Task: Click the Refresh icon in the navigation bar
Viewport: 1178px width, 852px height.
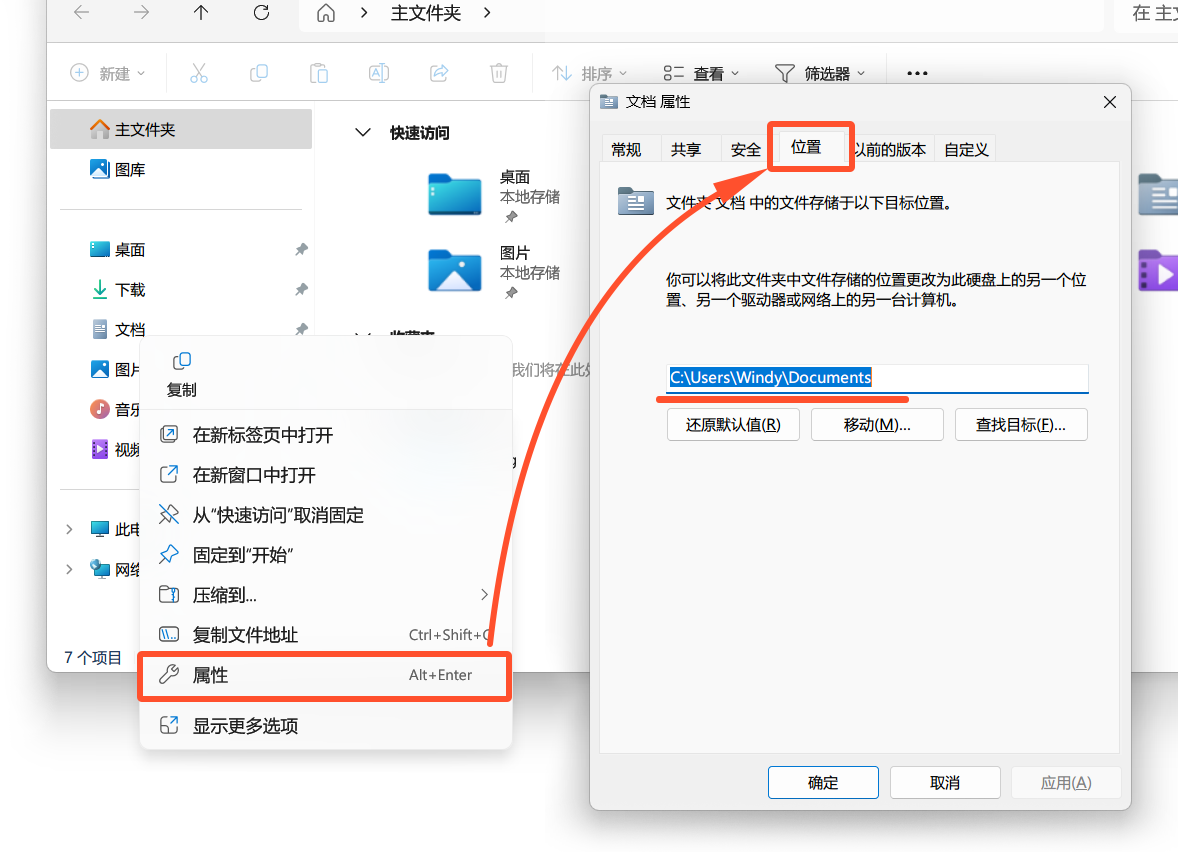Action: click(x=260, y=13)
